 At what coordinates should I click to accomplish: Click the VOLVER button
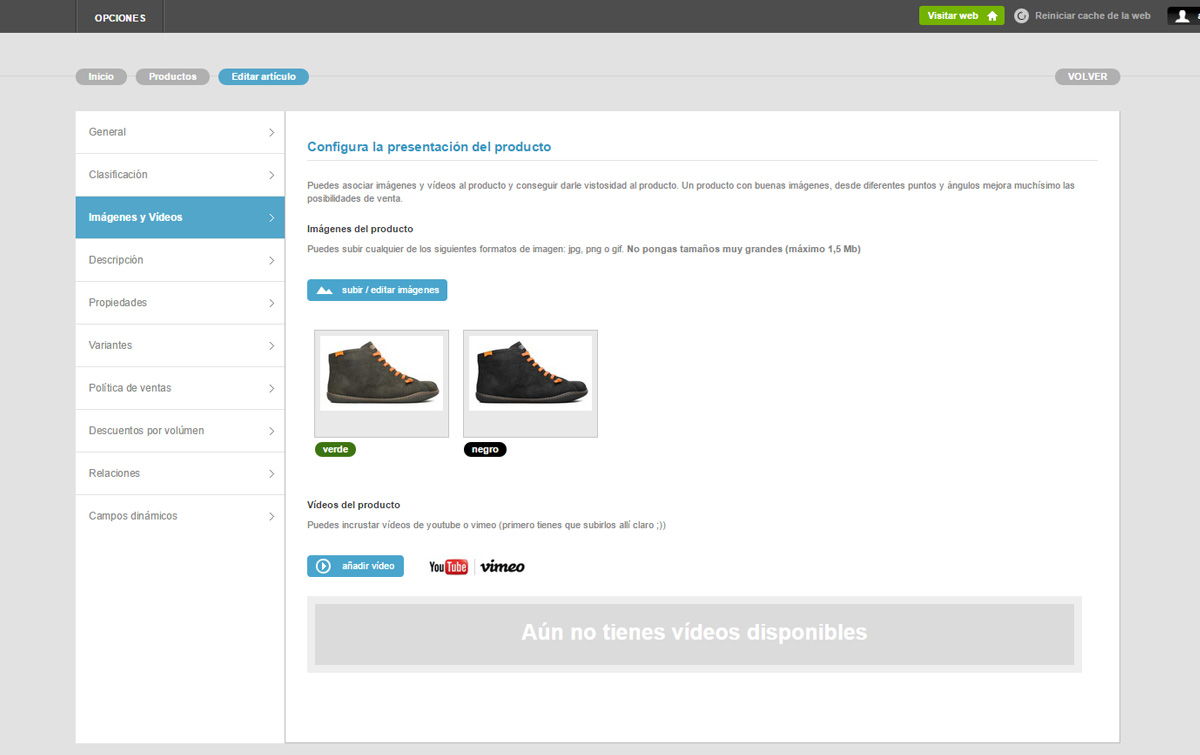pos(1087,77)
